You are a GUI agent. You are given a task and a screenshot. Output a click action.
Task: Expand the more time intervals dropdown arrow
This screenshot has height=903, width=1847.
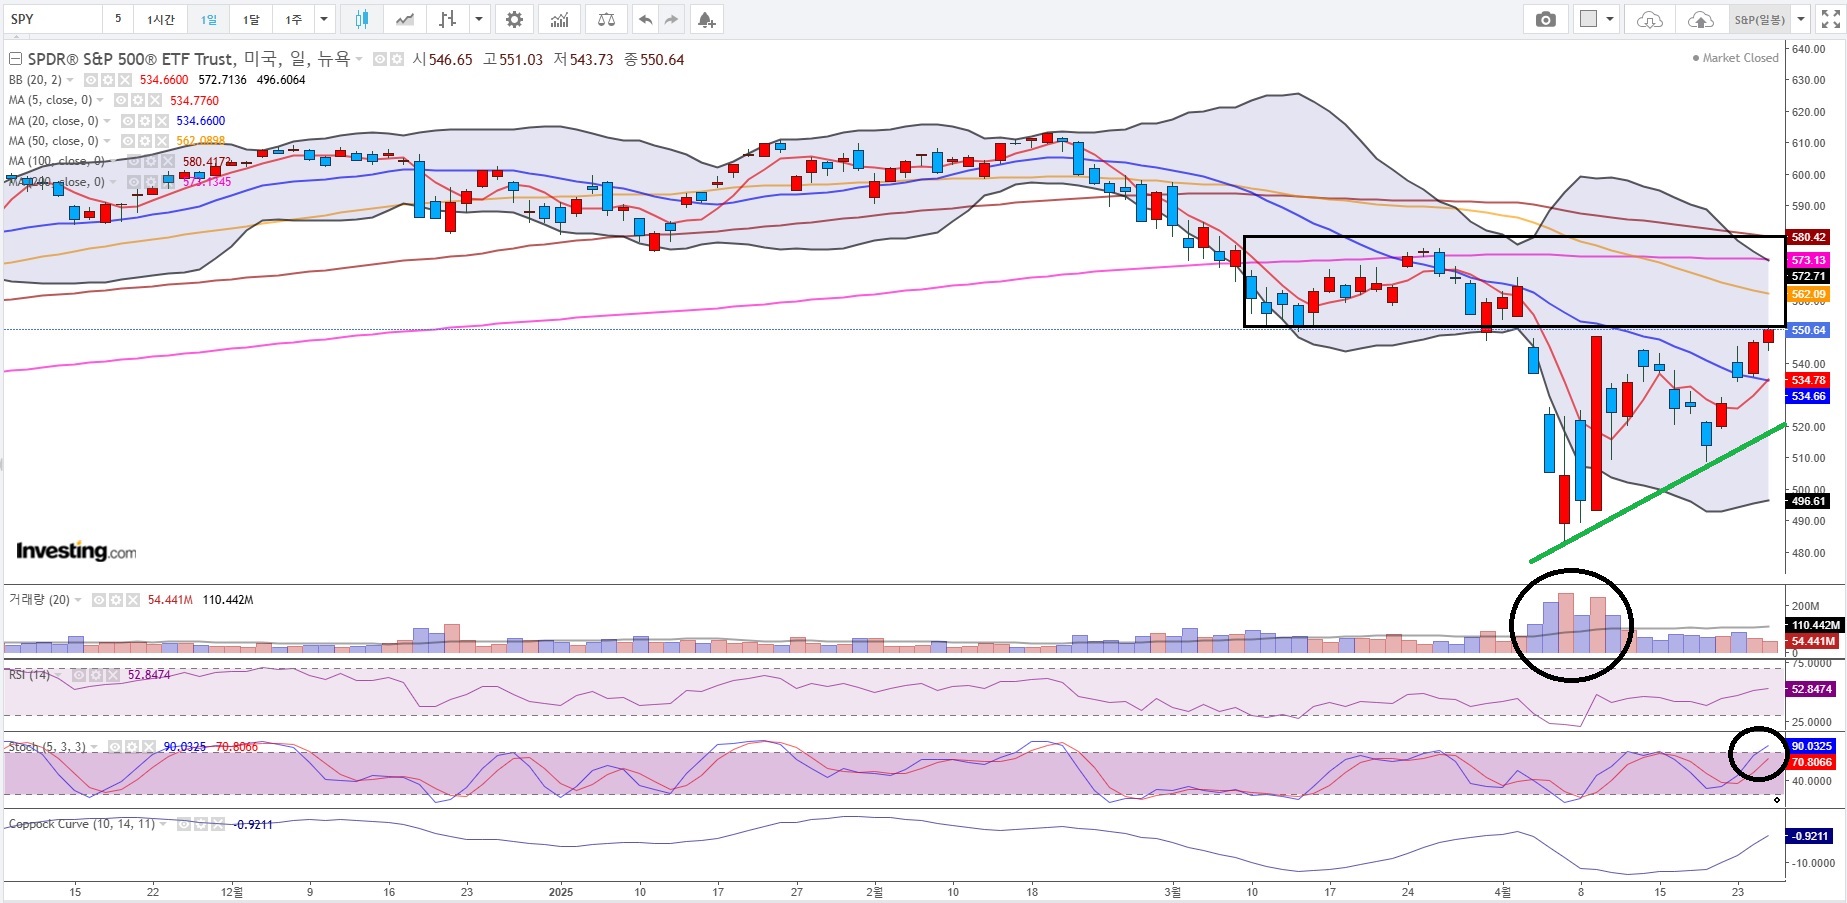click(x=324, y=19)
